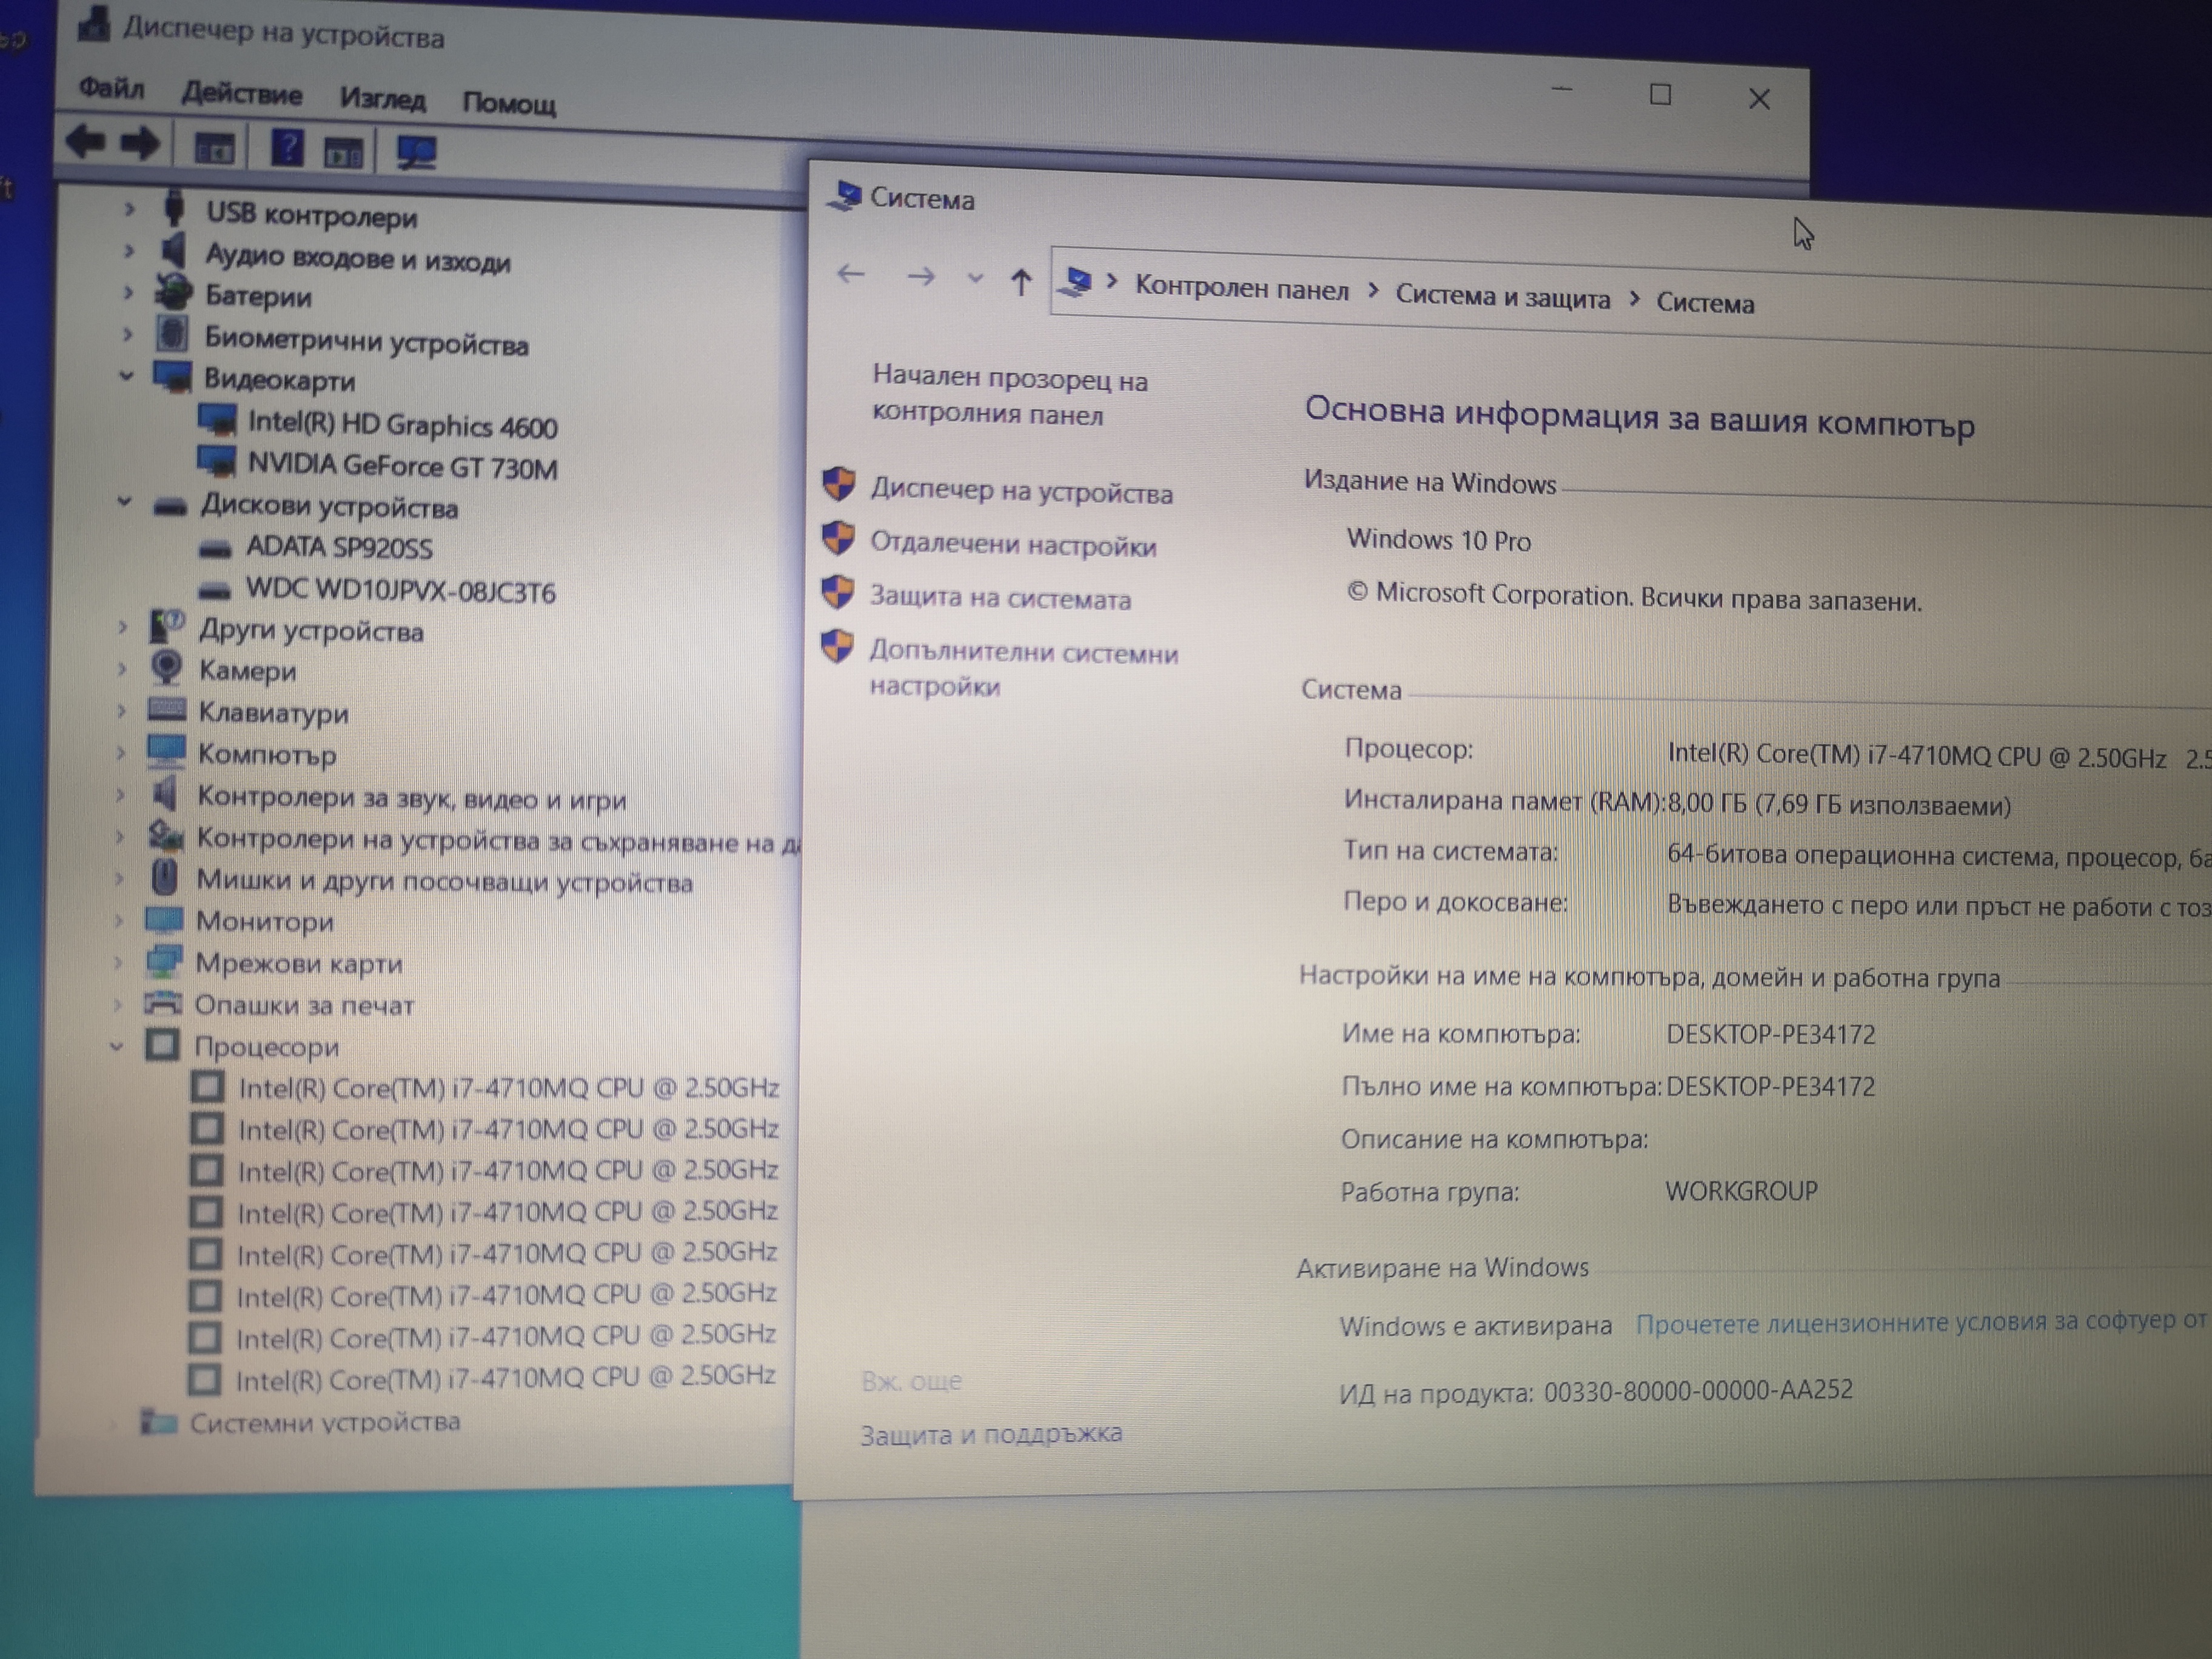The height and width of the screenshot is (1659, 2212).
Task: Open Начален прозорец на контролния панел
Action: 1010,397
